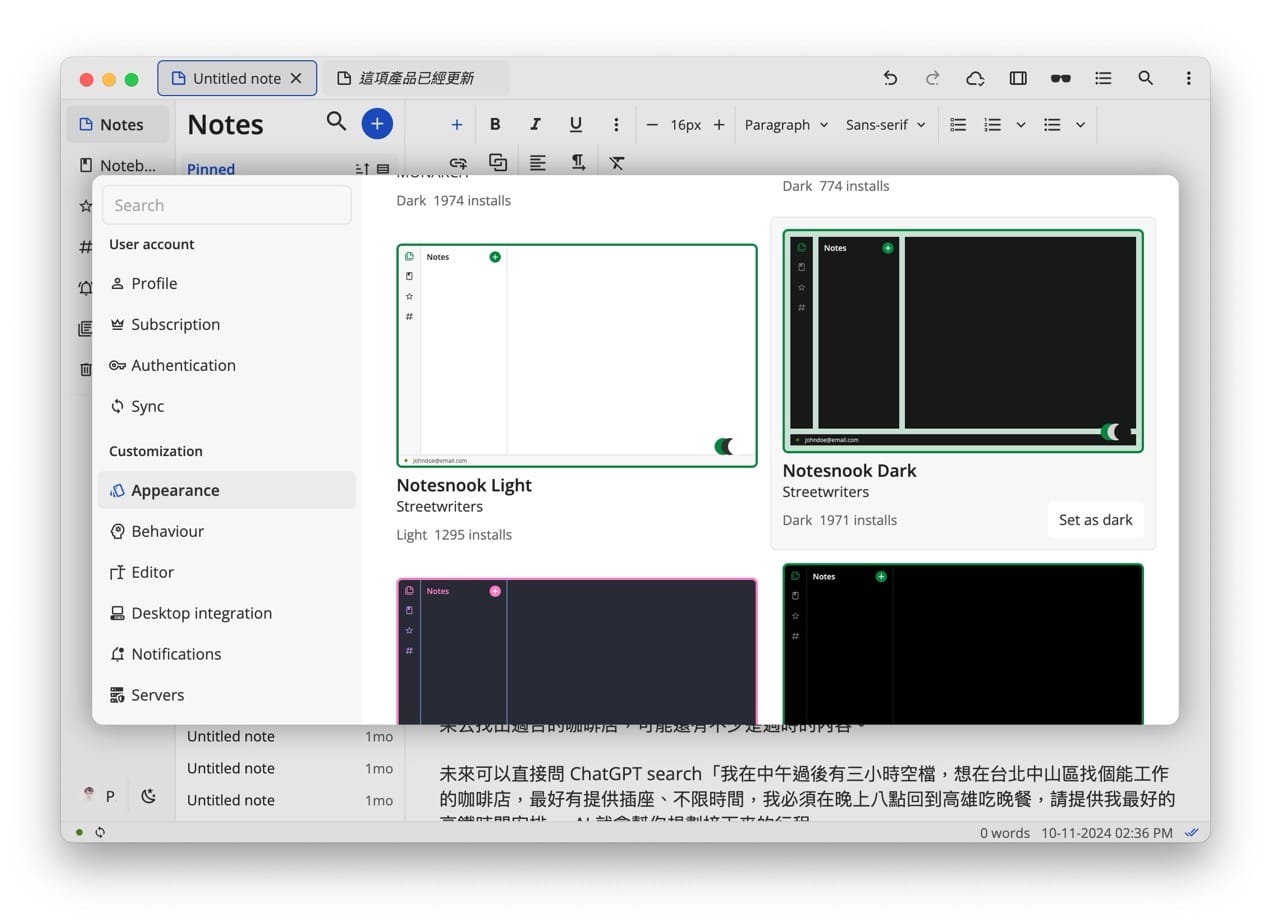The height and width of the screenshot is (920, 1280).
Task: Click the overlapping squares icon beside the link icon
Action: pyautogui.click(x=498, y=162)
